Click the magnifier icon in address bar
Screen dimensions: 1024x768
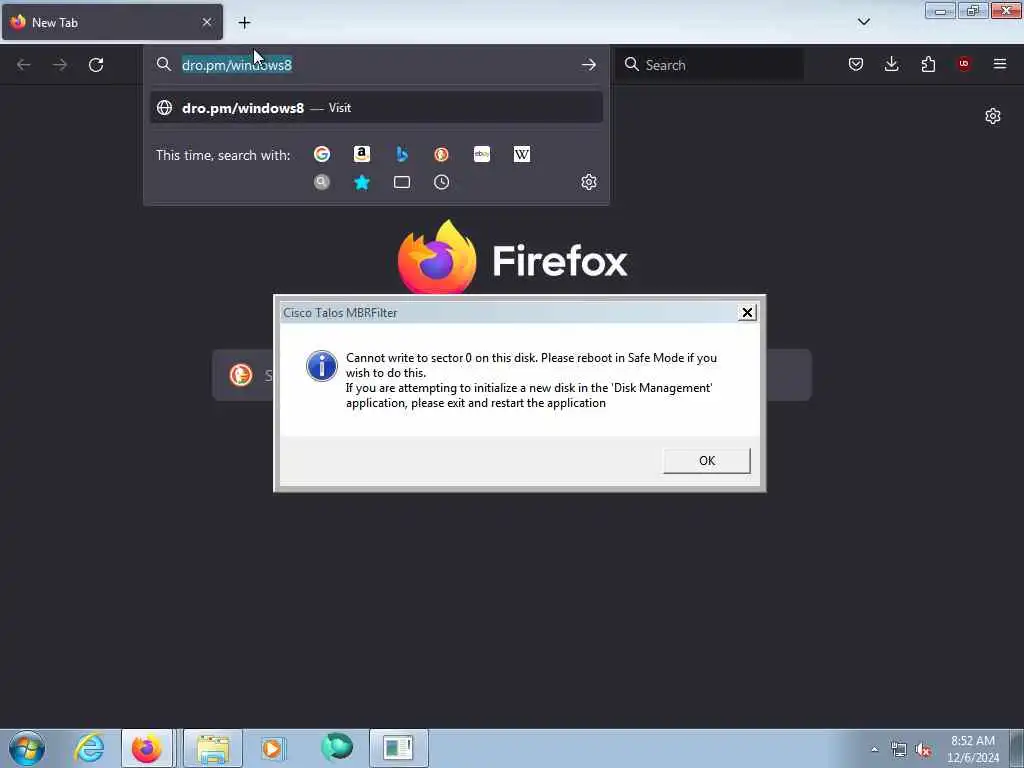pyautogui.click(x=164, y=64)
